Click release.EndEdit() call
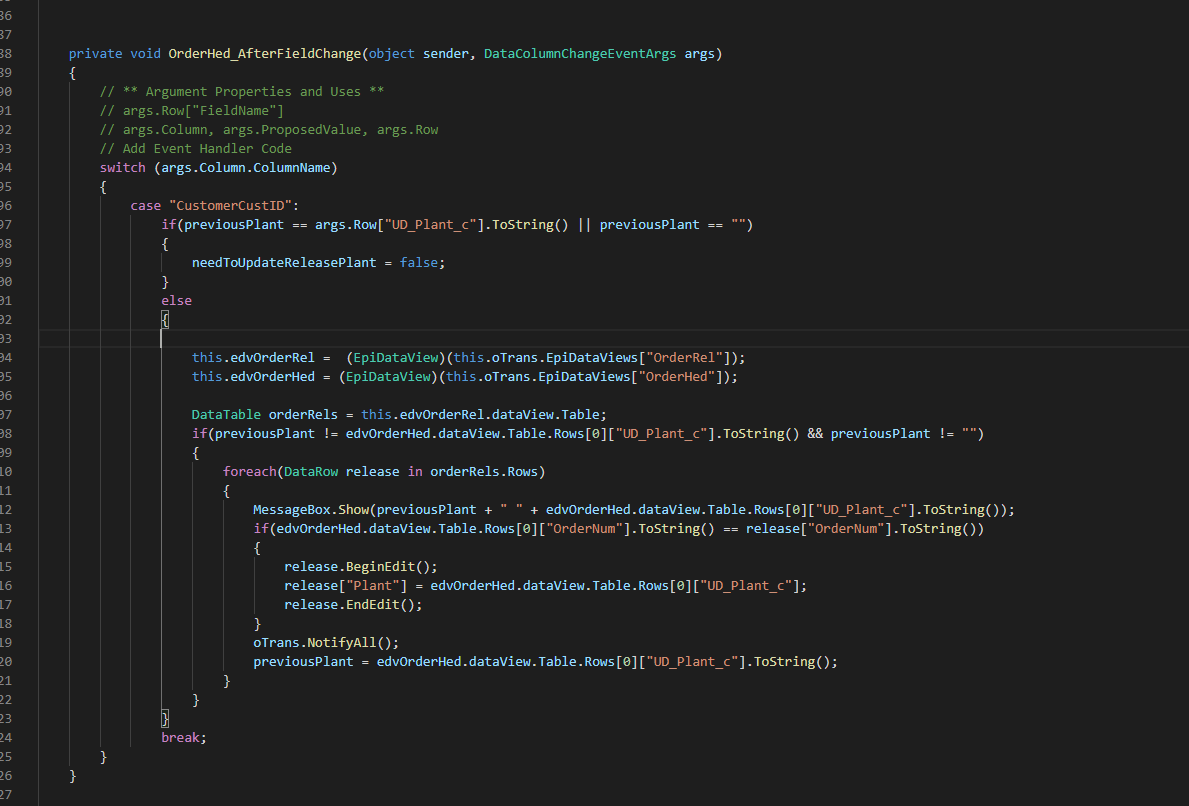1189x806 pixels. 353,604
